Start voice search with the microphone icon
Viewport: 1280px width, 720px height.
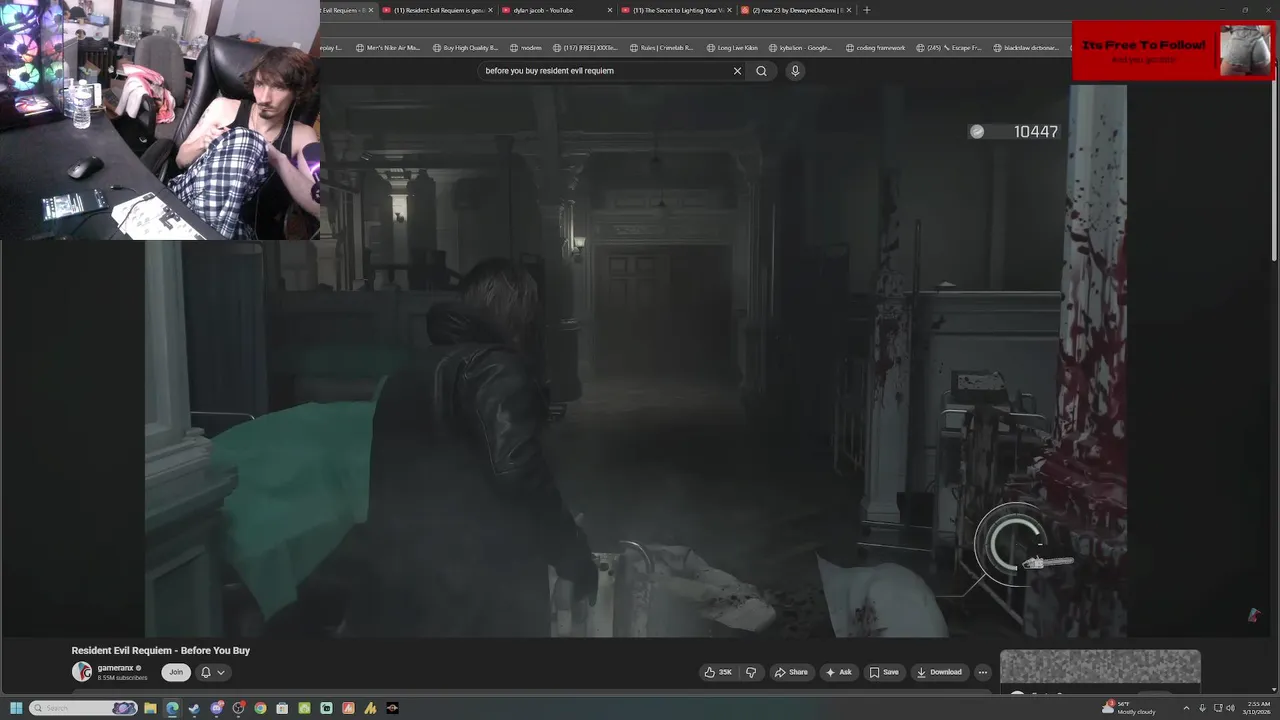click(x=795, y=71)
